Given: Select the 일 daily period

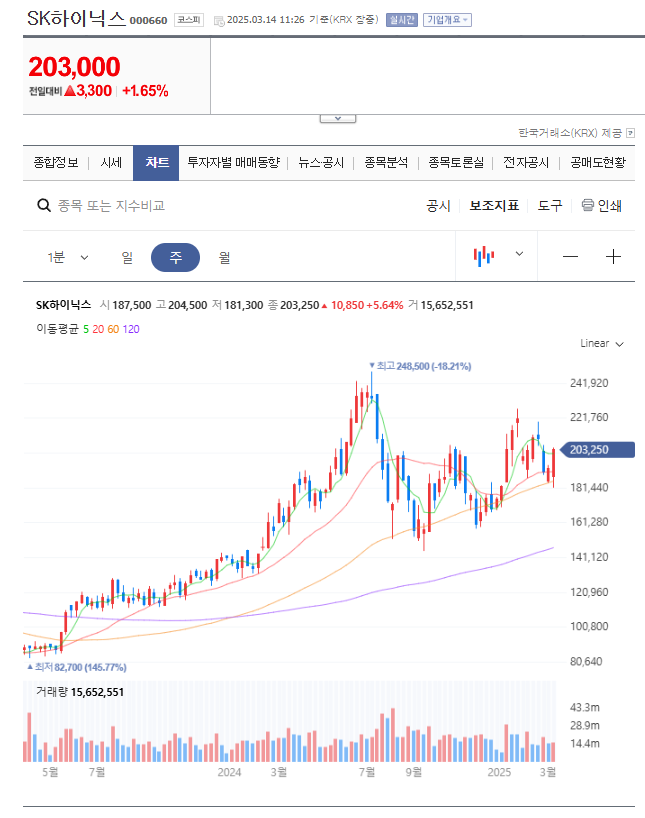Looking at the screenshot, I should [127, 257].
